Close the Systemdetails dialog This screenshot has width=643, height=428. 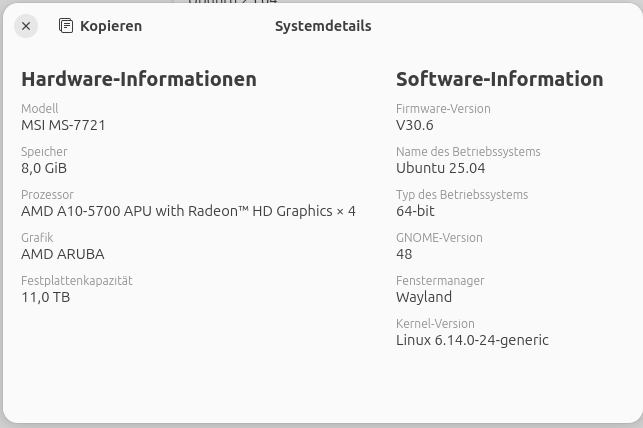[x=26, y=26]
